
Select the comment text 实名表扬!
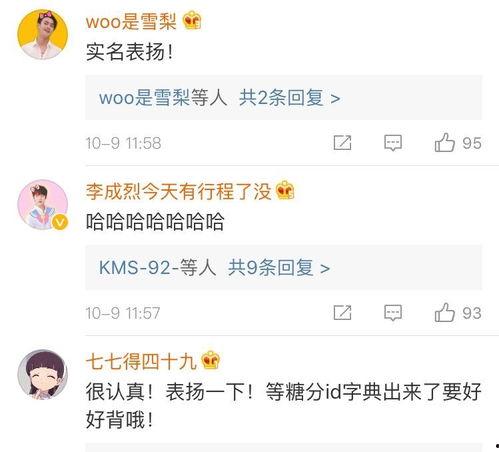tap(130, 52)
